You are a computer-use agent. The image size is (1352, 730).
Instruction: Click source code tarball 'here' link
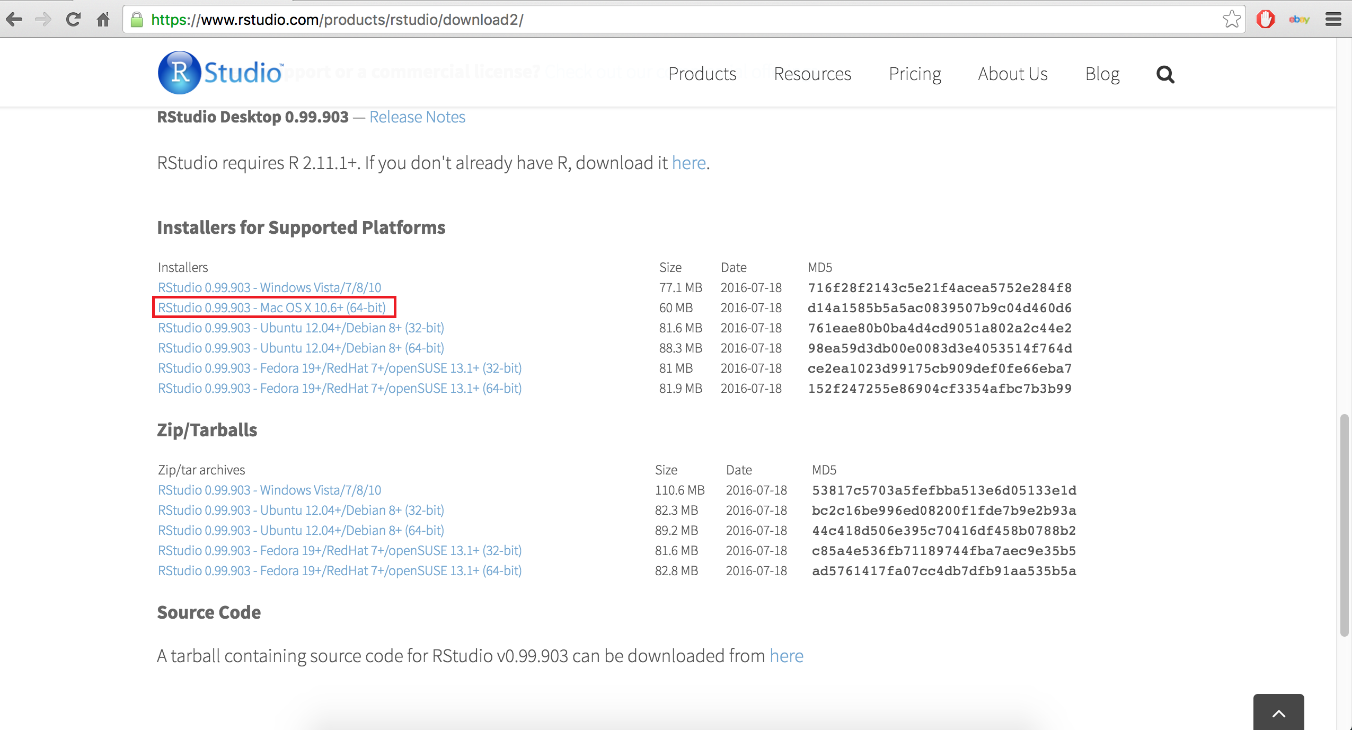786,656
